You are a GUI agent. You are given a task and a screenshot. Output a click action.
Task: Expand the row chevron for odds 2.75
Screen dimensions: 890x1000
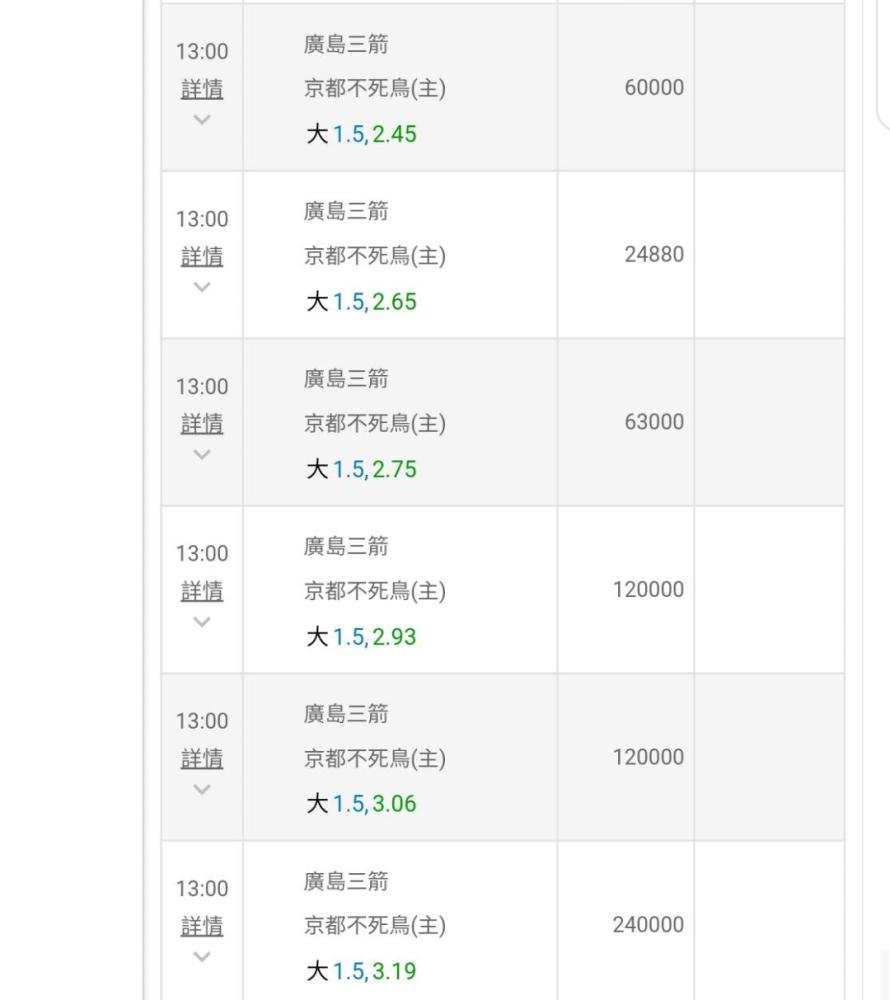(x=202, y=455)
